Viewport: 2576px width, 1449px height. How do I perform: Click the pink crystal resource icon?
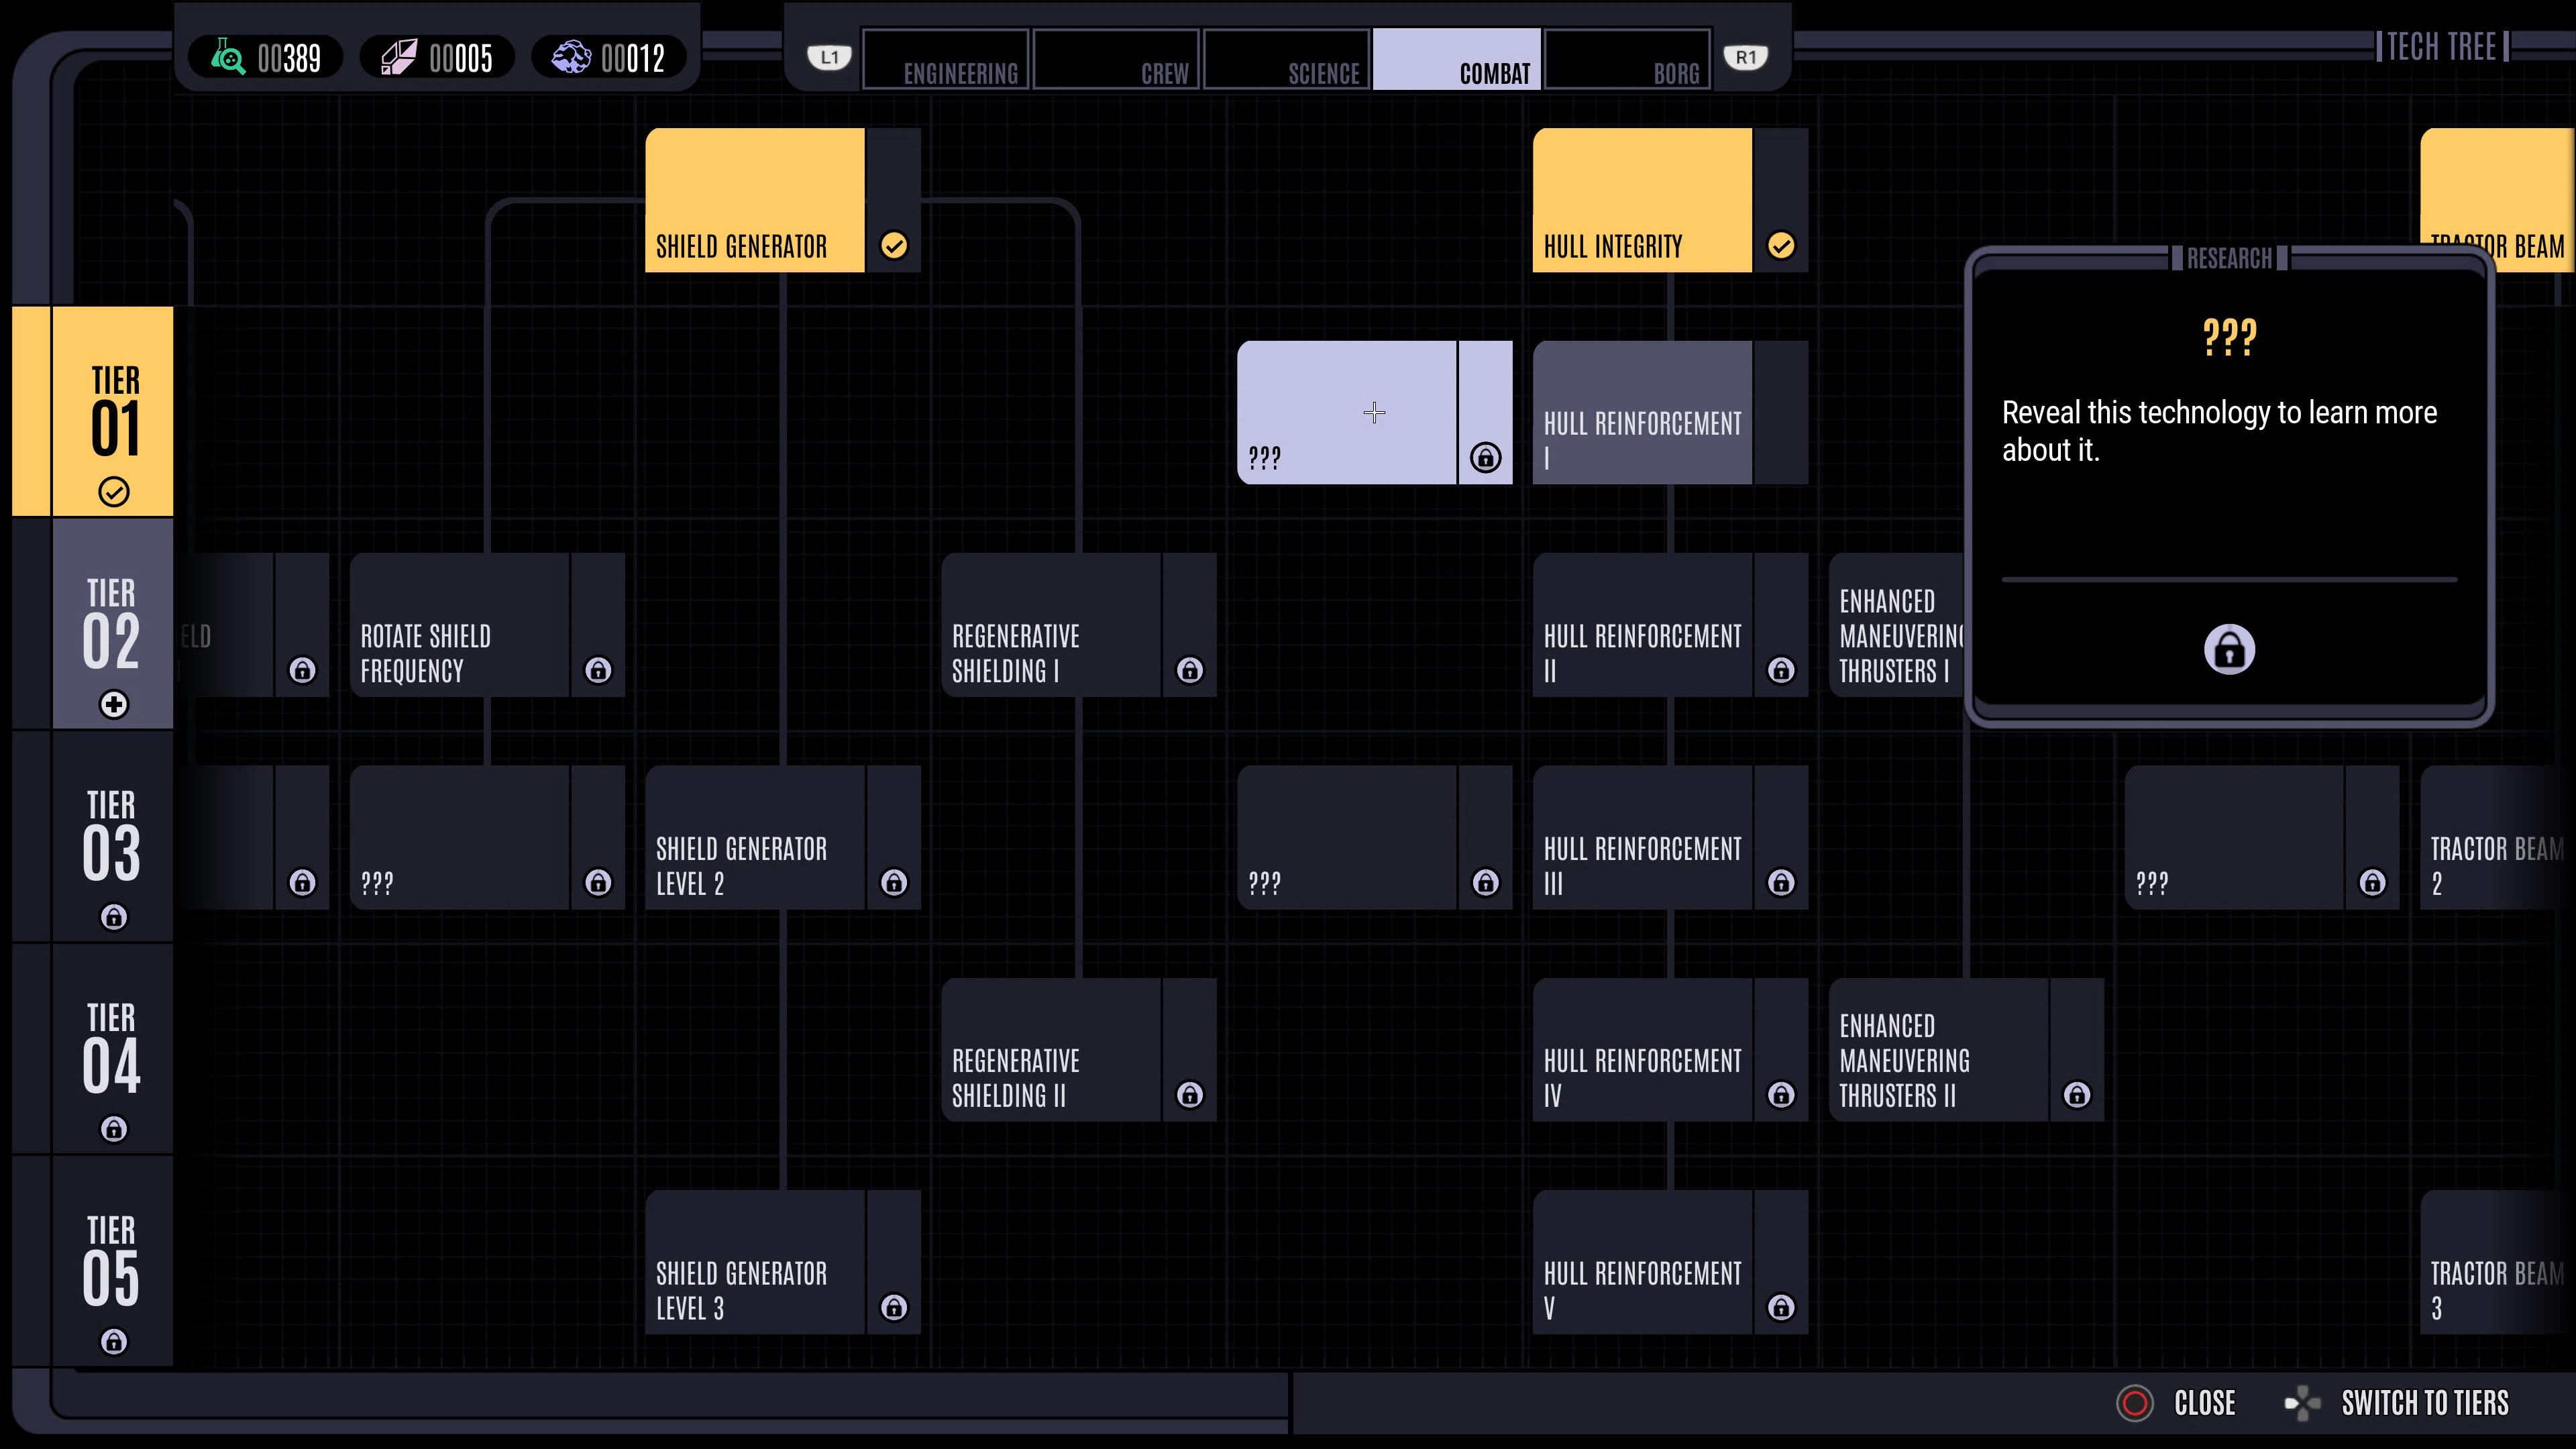pyautogui.click(x=399, y=58)
